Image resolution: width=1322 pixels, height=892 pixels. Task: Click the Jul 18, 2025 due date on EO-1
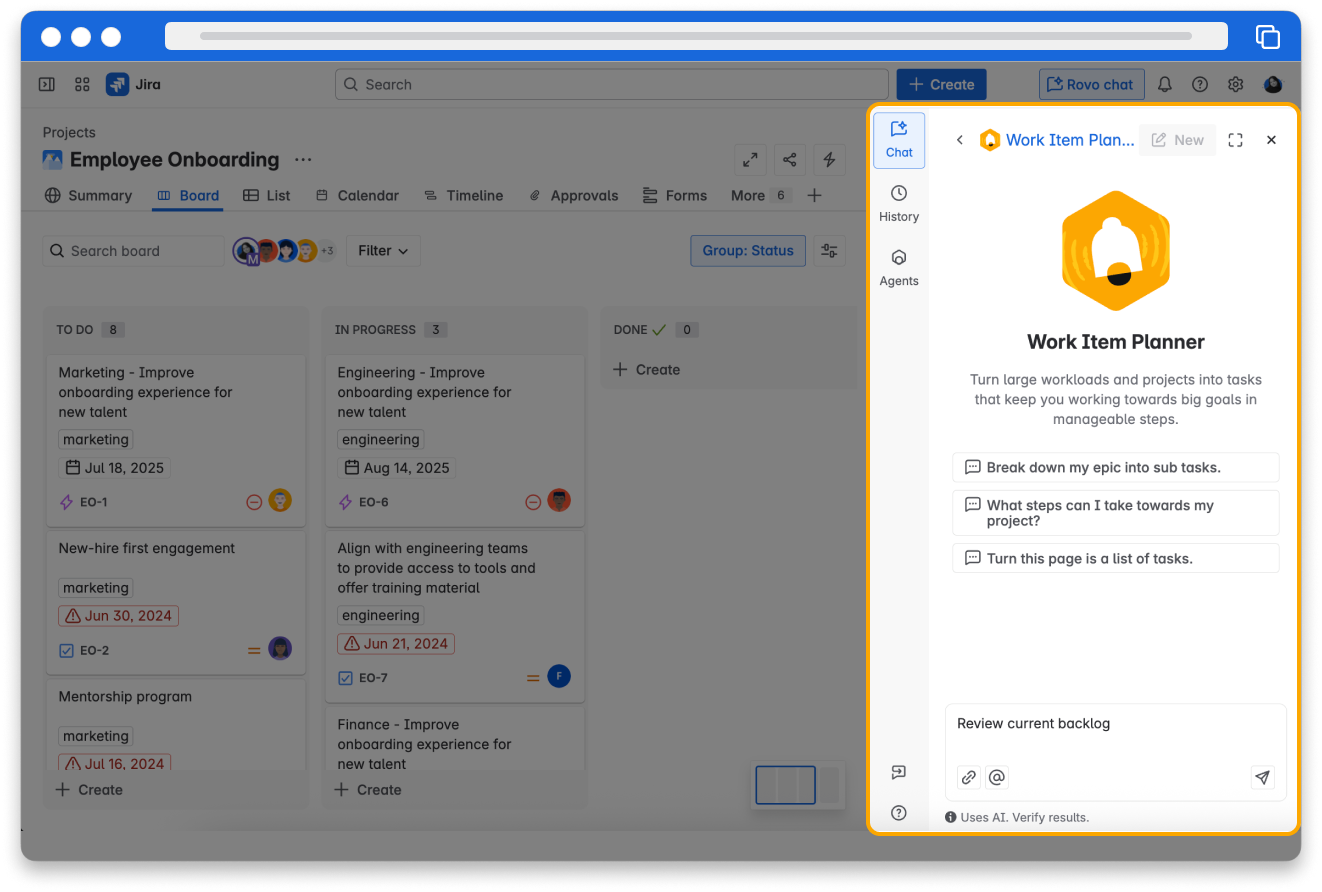[x=116, y=468]
